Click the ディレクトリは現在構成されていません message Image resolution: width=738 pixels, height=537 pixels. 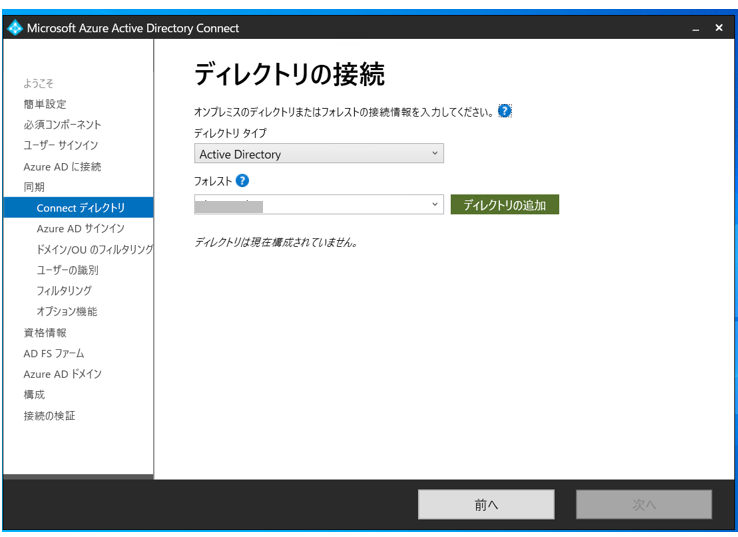coord(276,242)
